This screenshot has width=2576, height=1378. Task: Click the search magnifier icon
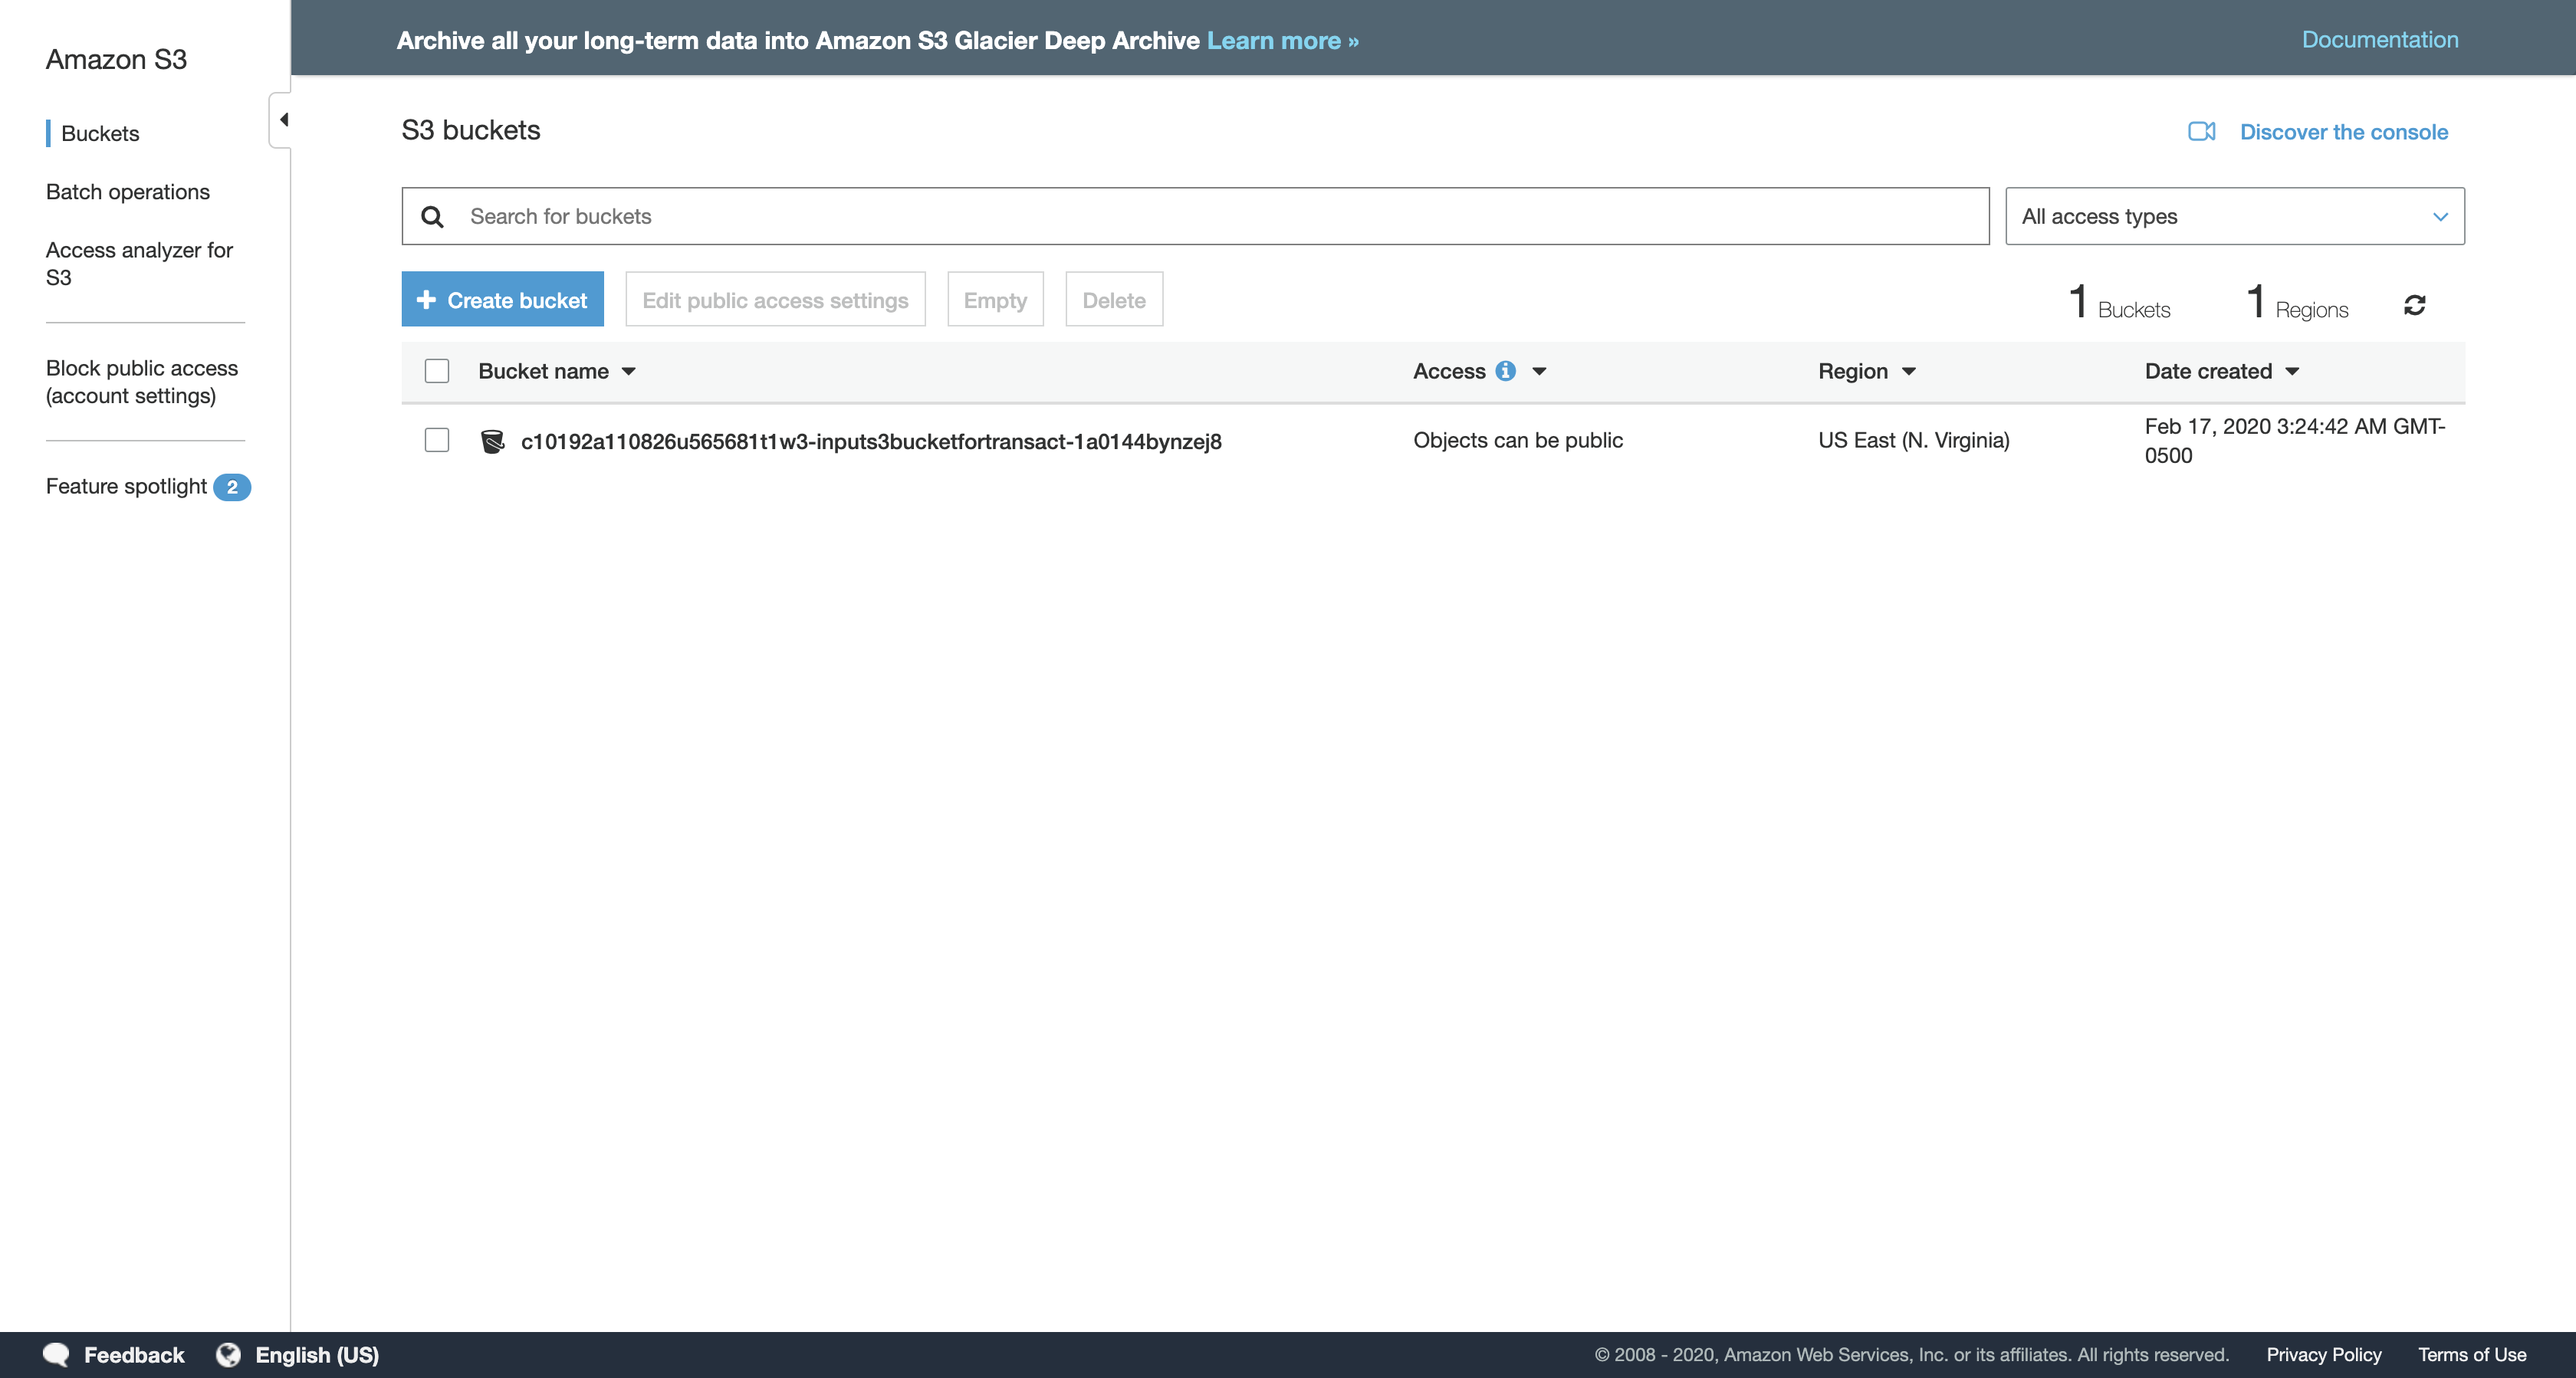(432, 217)
